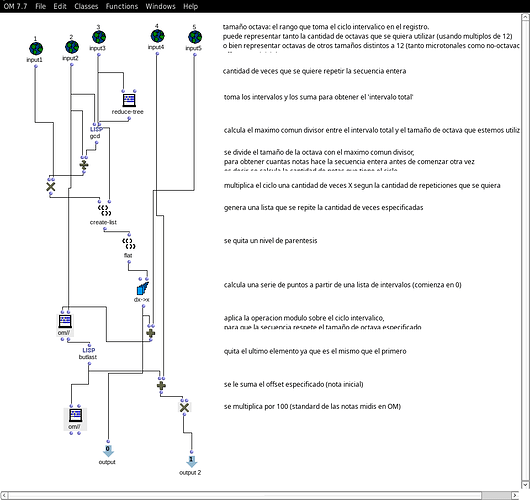Select the output arrow box numbered 0
Image resolution: width=530 pixels, height=500 pixels.
coord(108,451)
